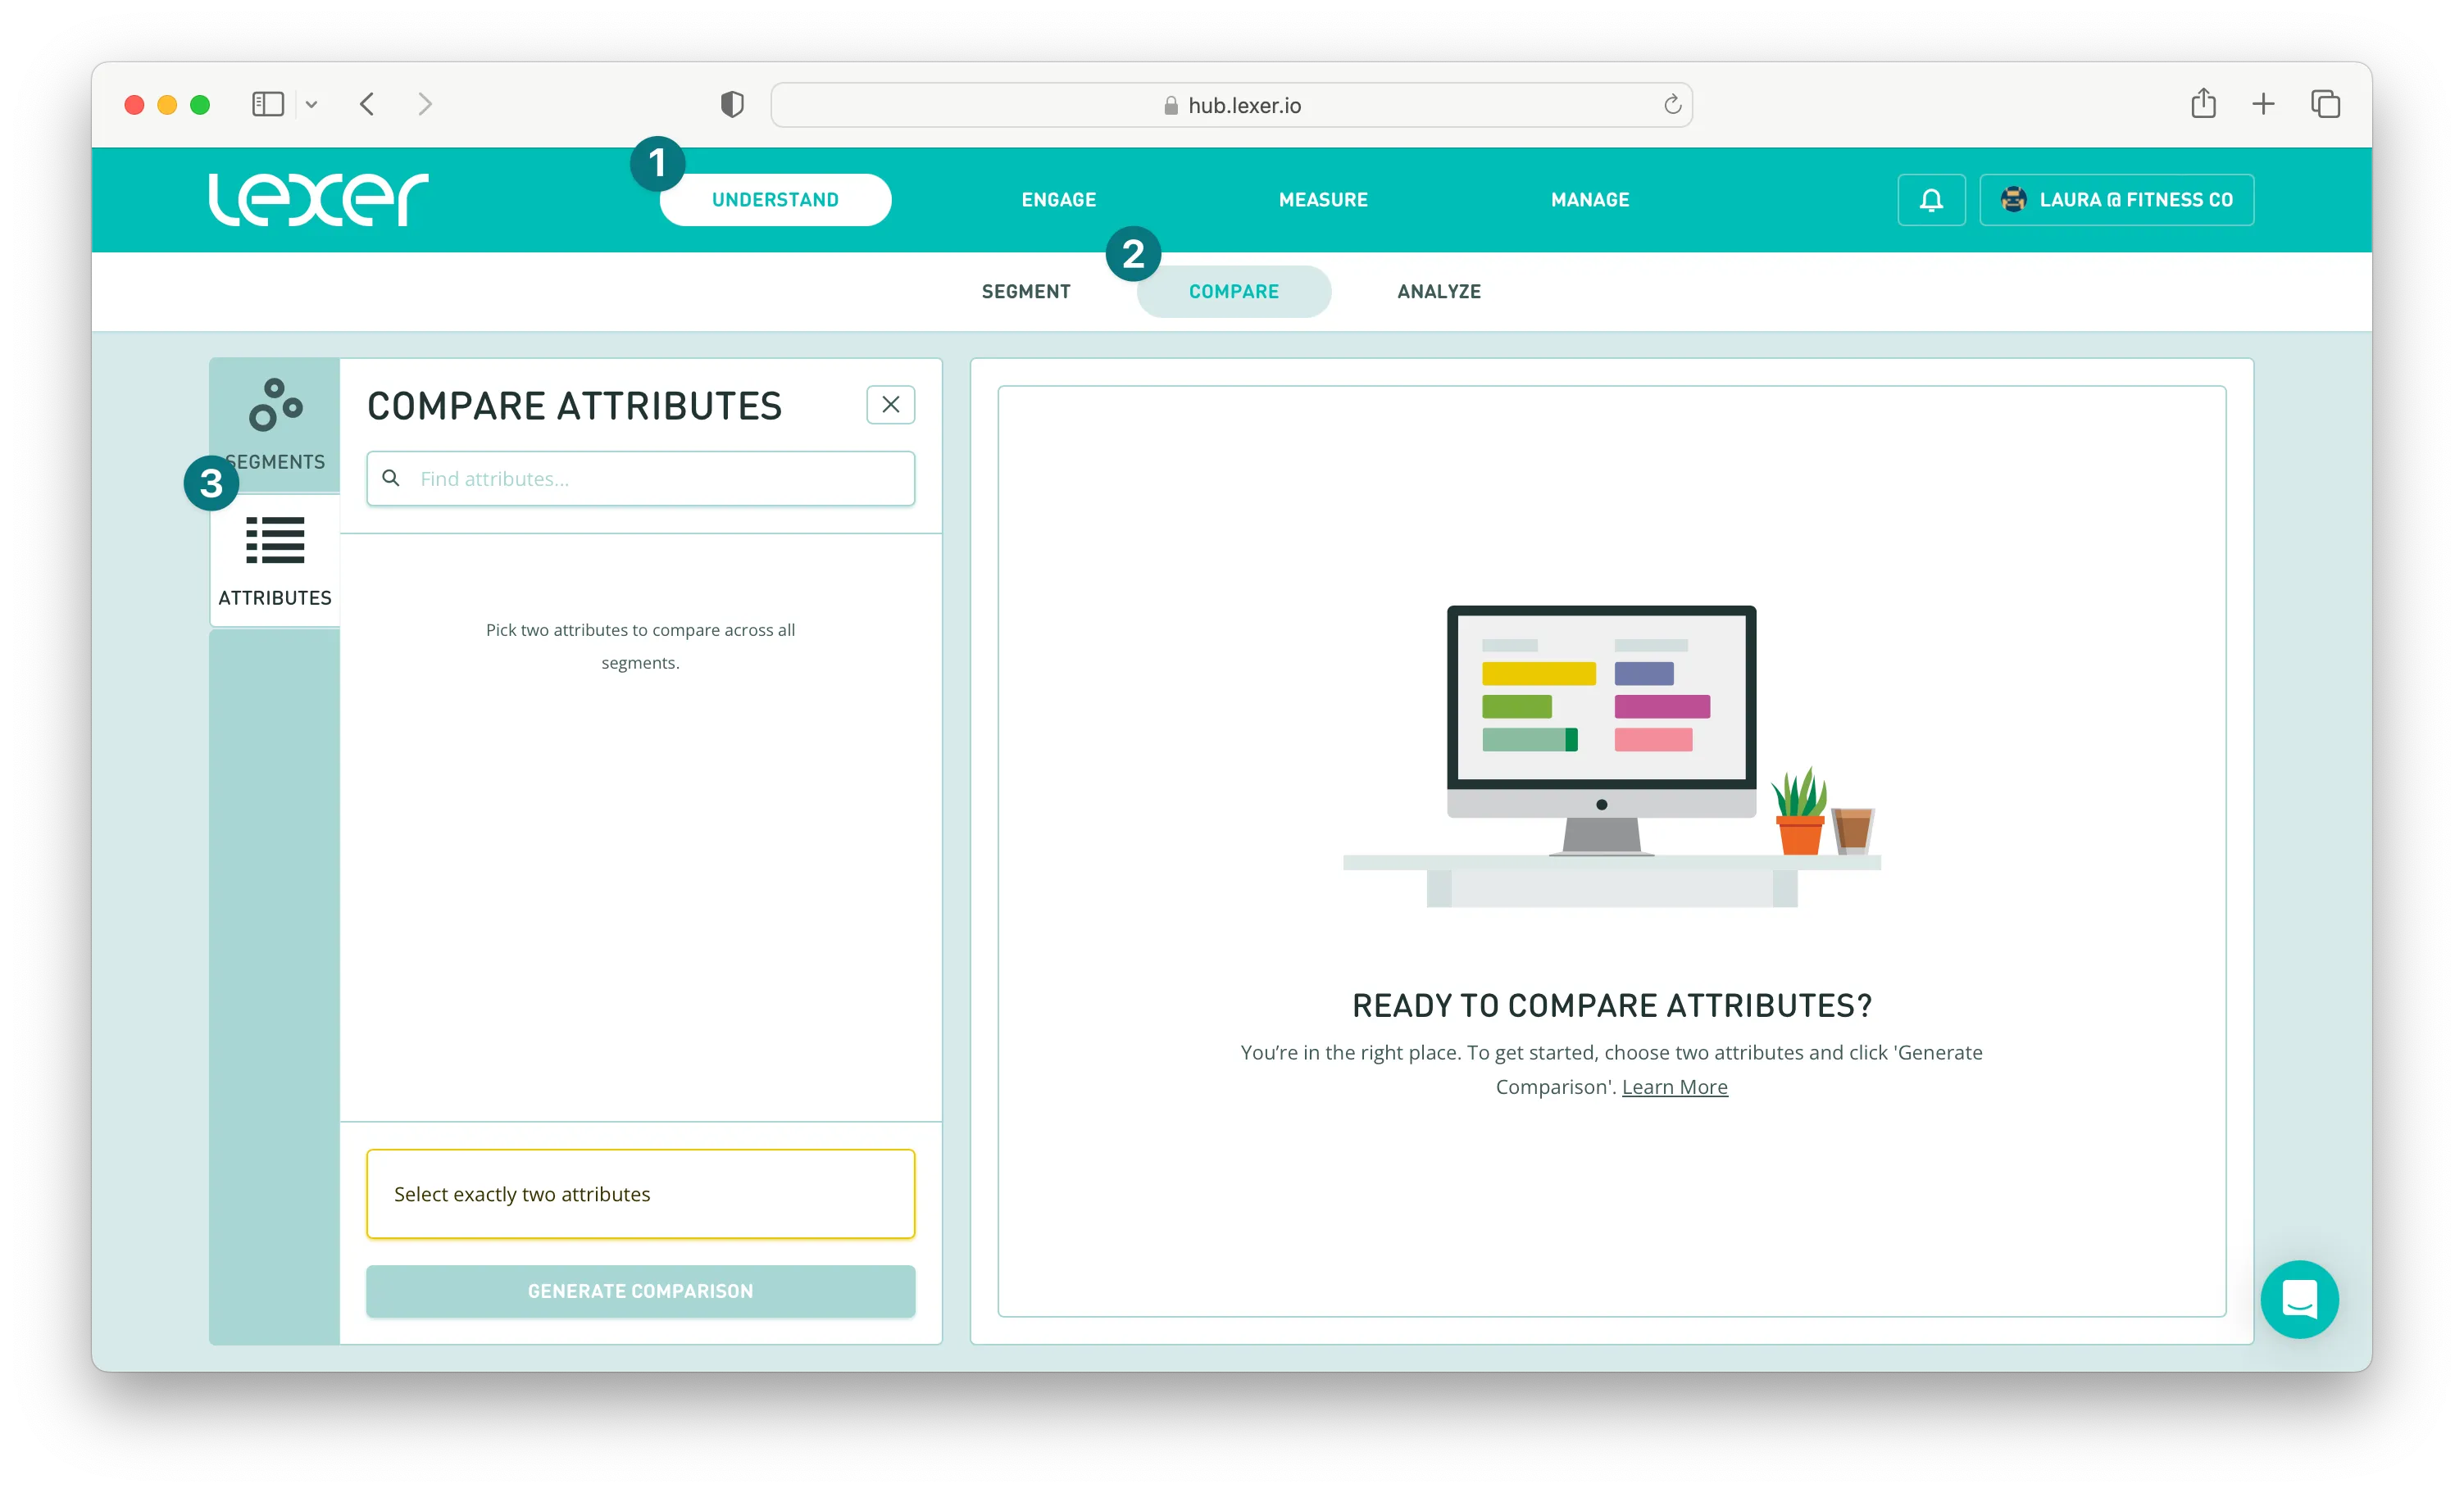This screenshot has width=2464, height=1493.
Task: Reload the page in address bar
Action: 1672,104
